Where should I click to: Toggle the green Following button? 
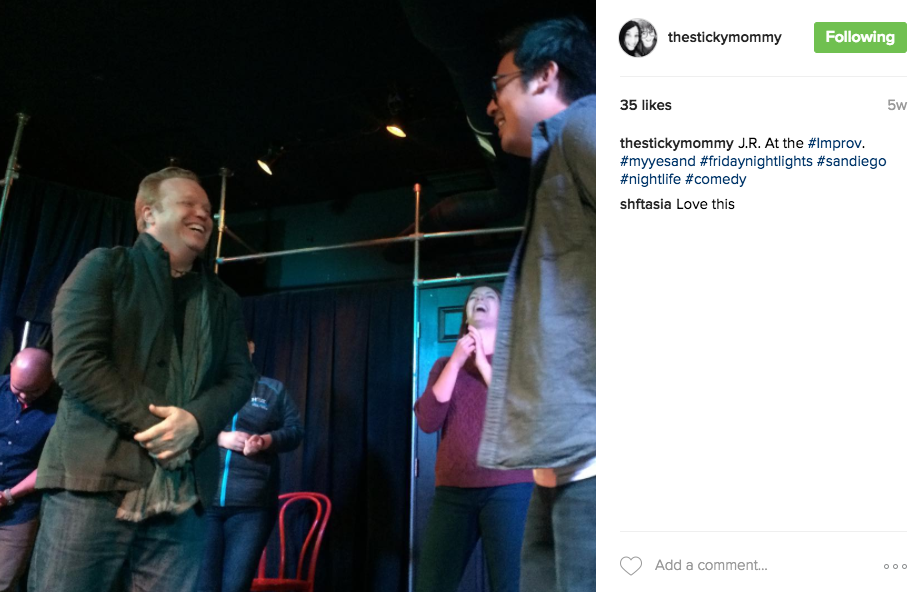pyautogui.click(x=860, y=37)
